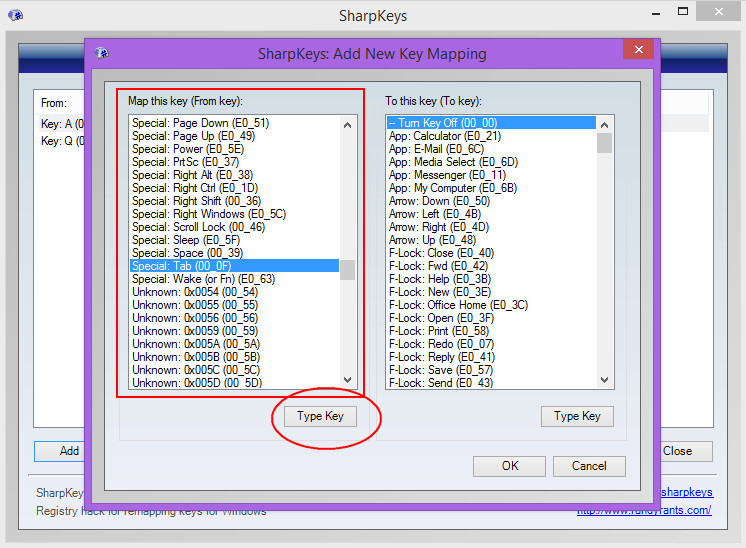Select Special: Tab (00_0F)

234,266
